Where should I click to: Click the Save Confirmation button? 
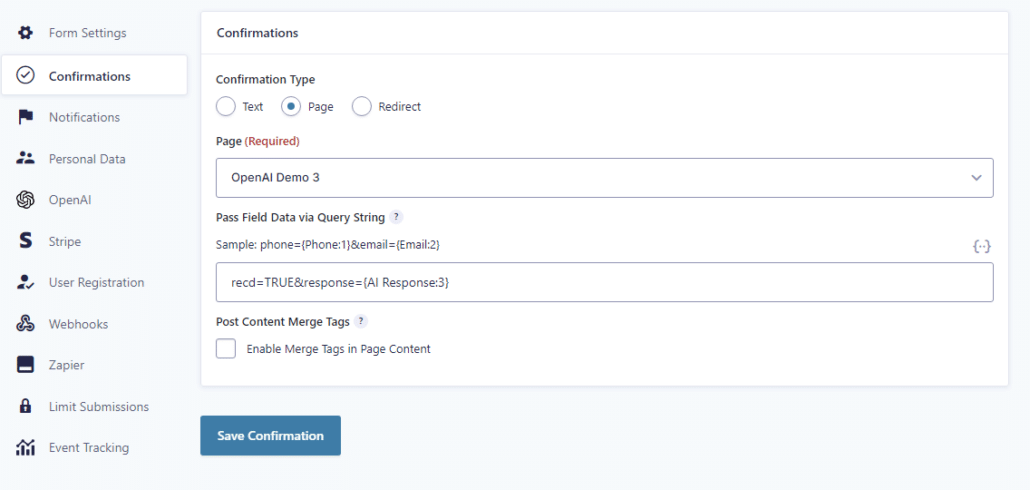pos(271,435)
